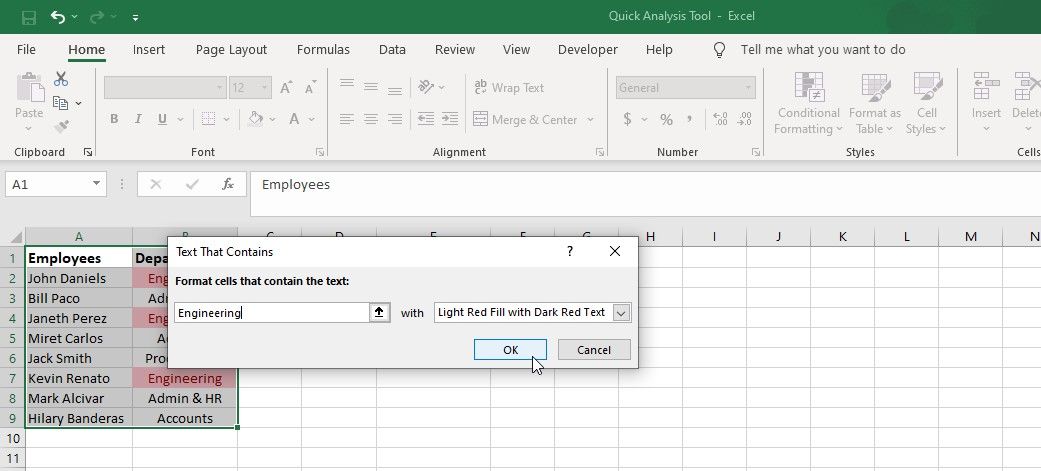The width and height of the screenshot is (1041, 471).
Task: Click the Engineering text input field
Action: (x=270, y=313)
